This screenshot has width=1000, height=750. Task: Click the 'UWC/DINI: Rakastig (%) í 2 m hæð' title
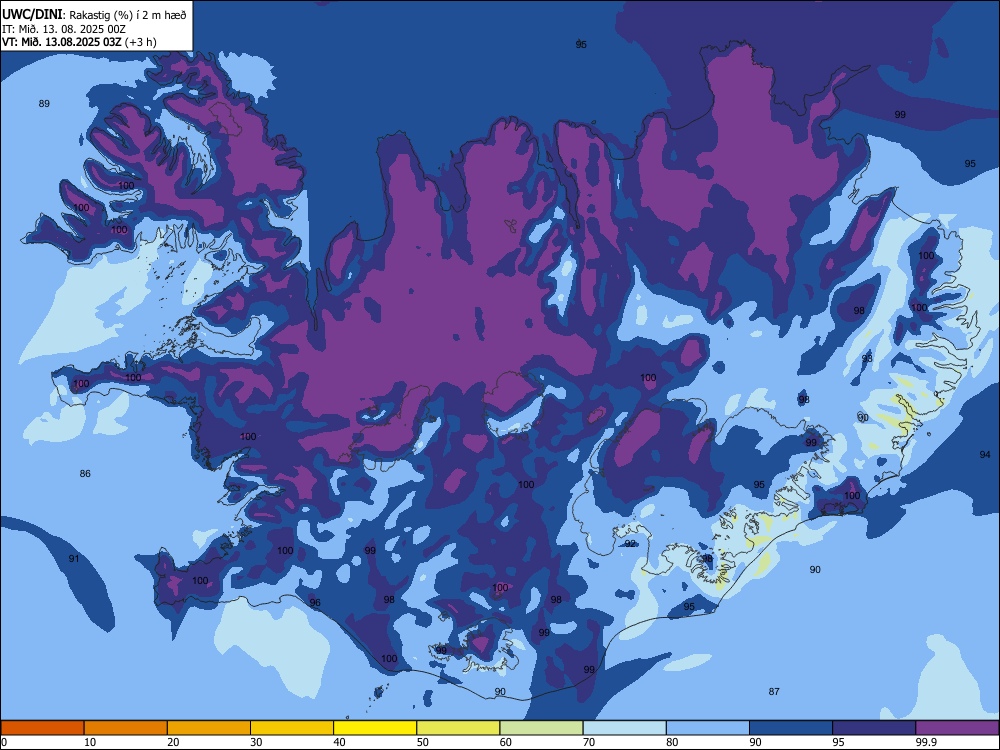pos(94,15)
